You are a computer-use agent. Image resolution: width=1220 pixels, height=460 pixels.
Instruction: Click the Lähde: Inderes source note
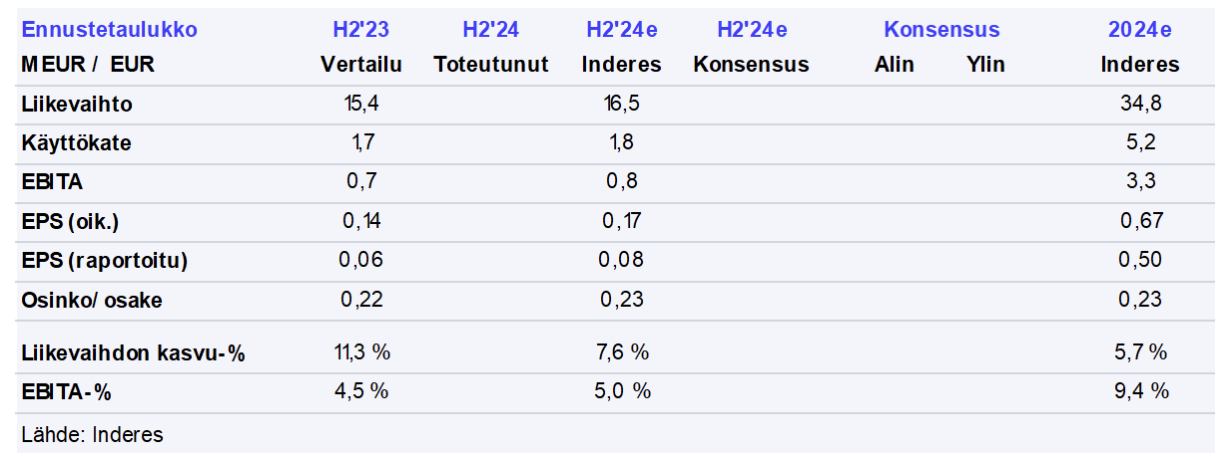(92, 434)
